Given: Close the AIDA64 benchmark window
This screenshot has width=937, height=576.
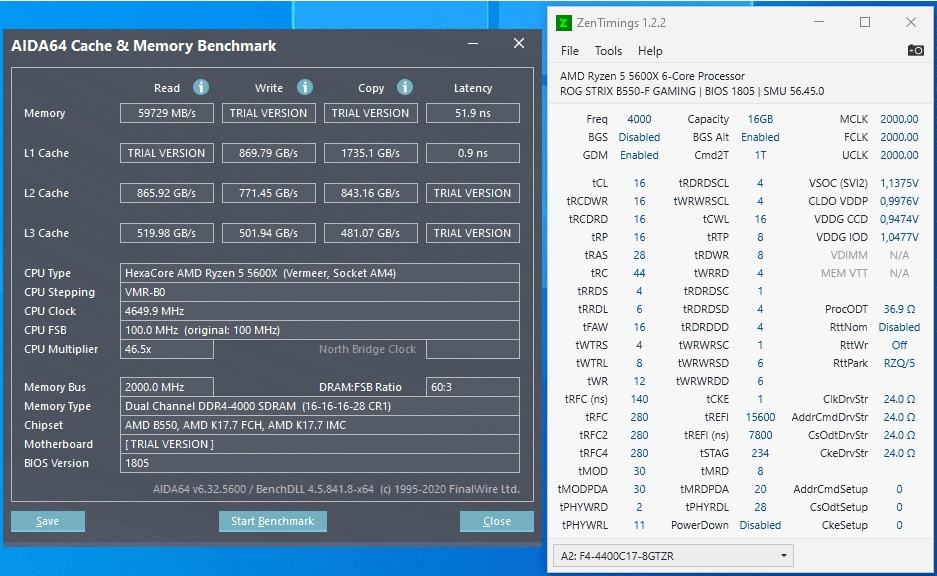Looking at the screenshot, I should [x=519, y=44].
